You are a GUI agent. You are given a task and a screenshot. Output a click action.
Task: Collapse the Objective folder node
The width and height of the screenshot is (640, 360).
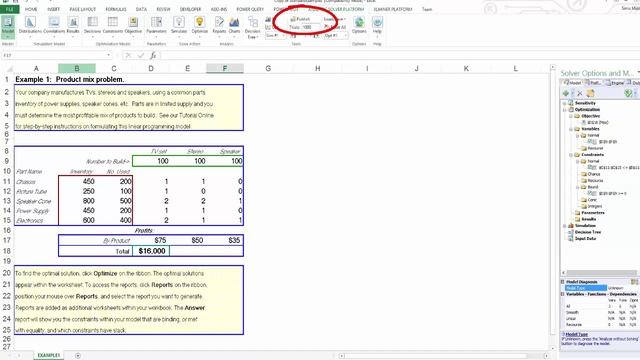coord(571,116)
